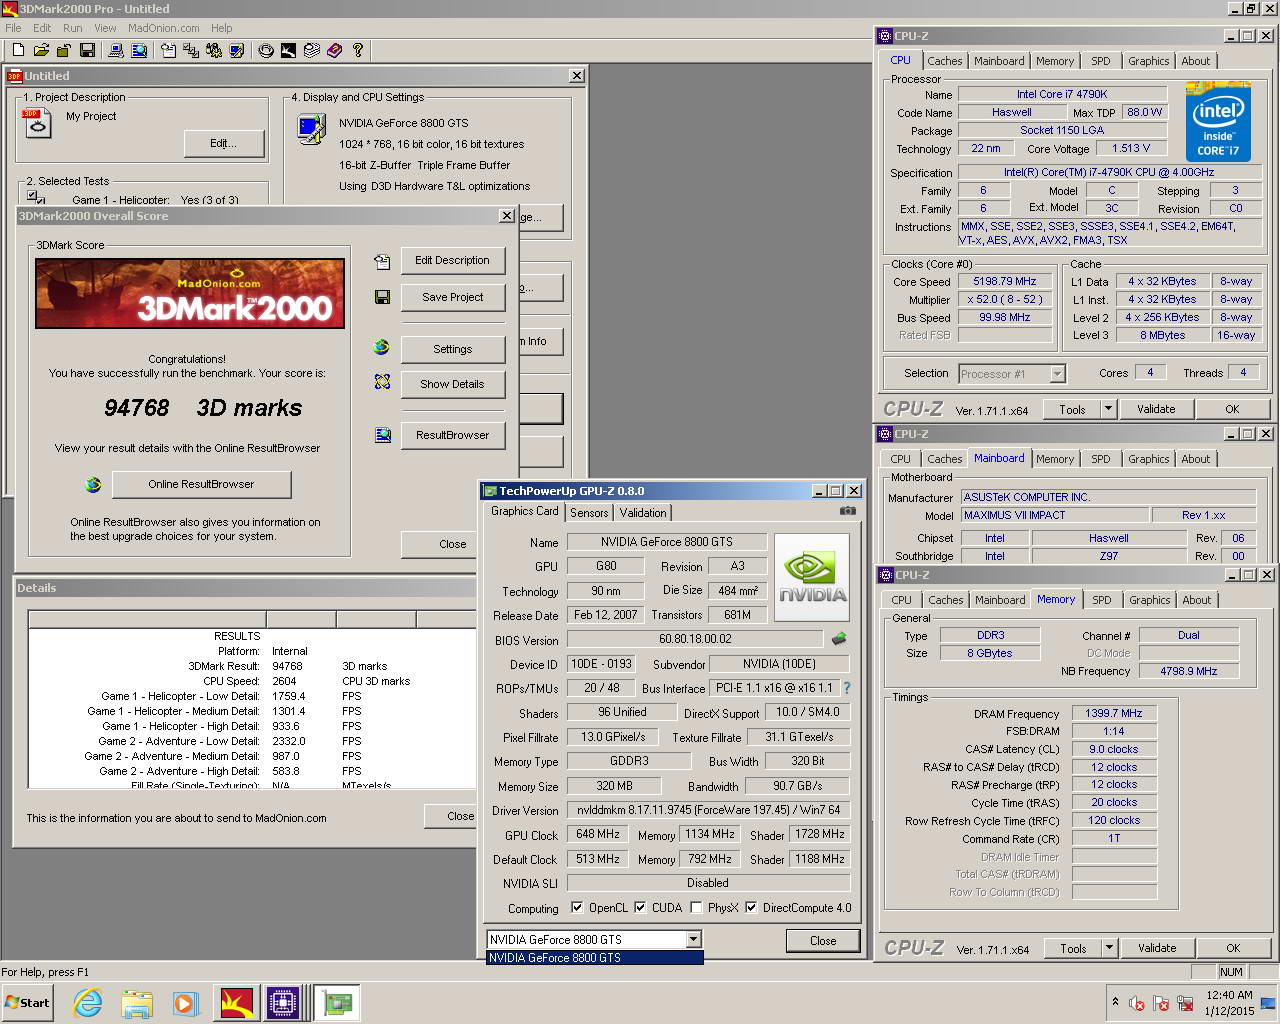
Task: Click the ring-shaped toolbar icon
Action: [x=265, y=50]
